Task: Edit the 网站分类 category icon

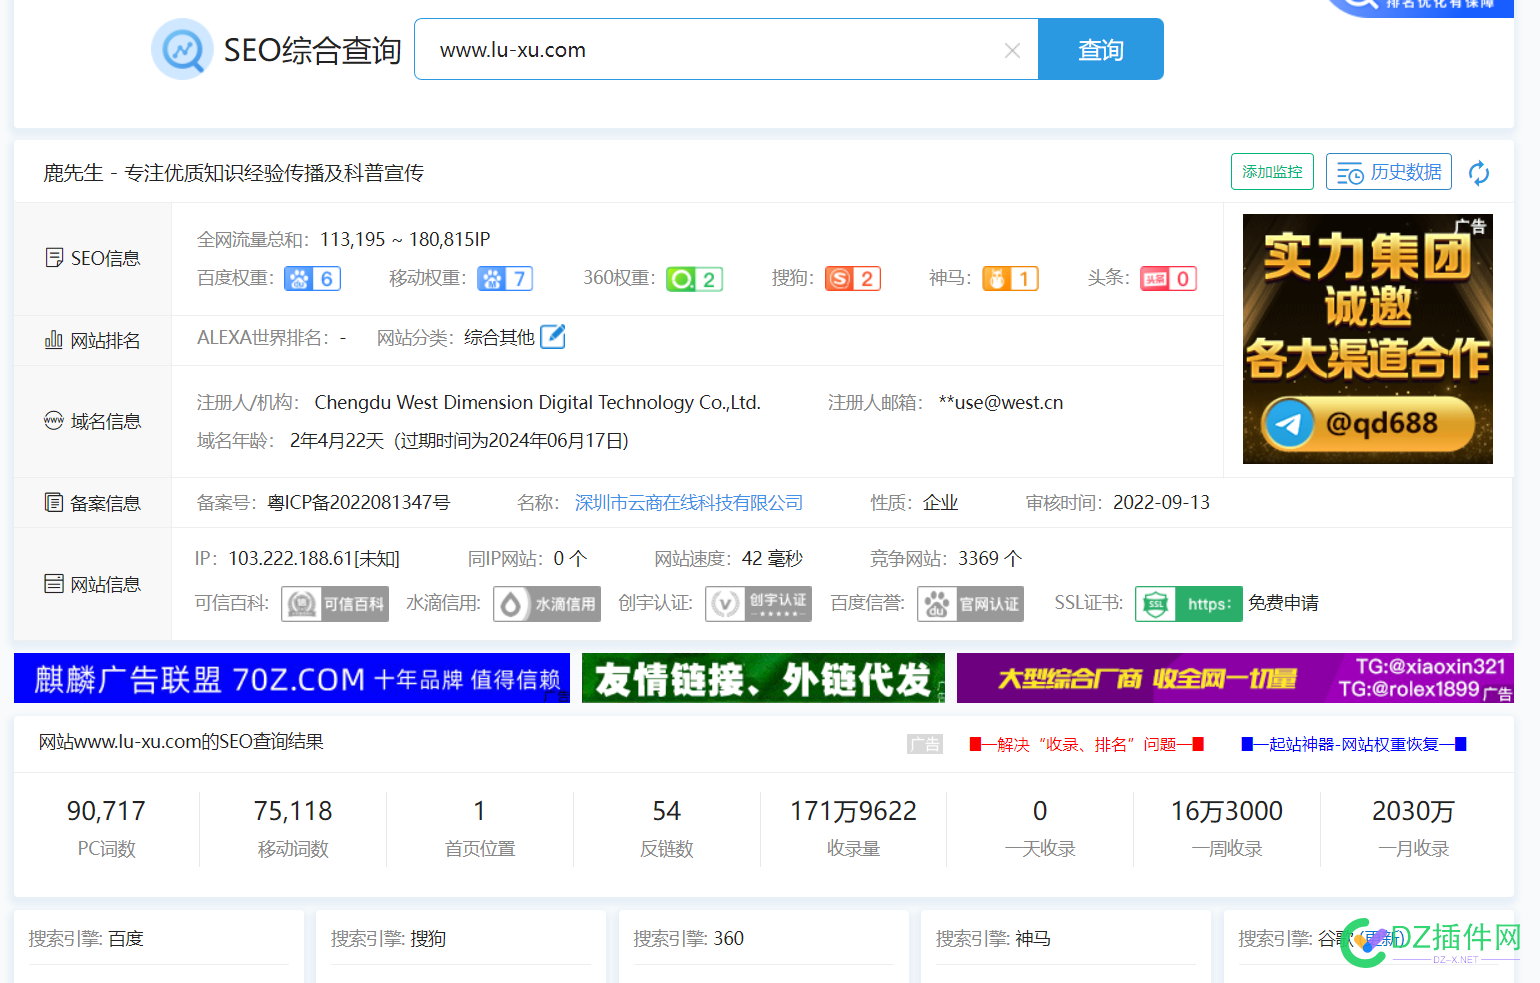Action: [553, 337]
